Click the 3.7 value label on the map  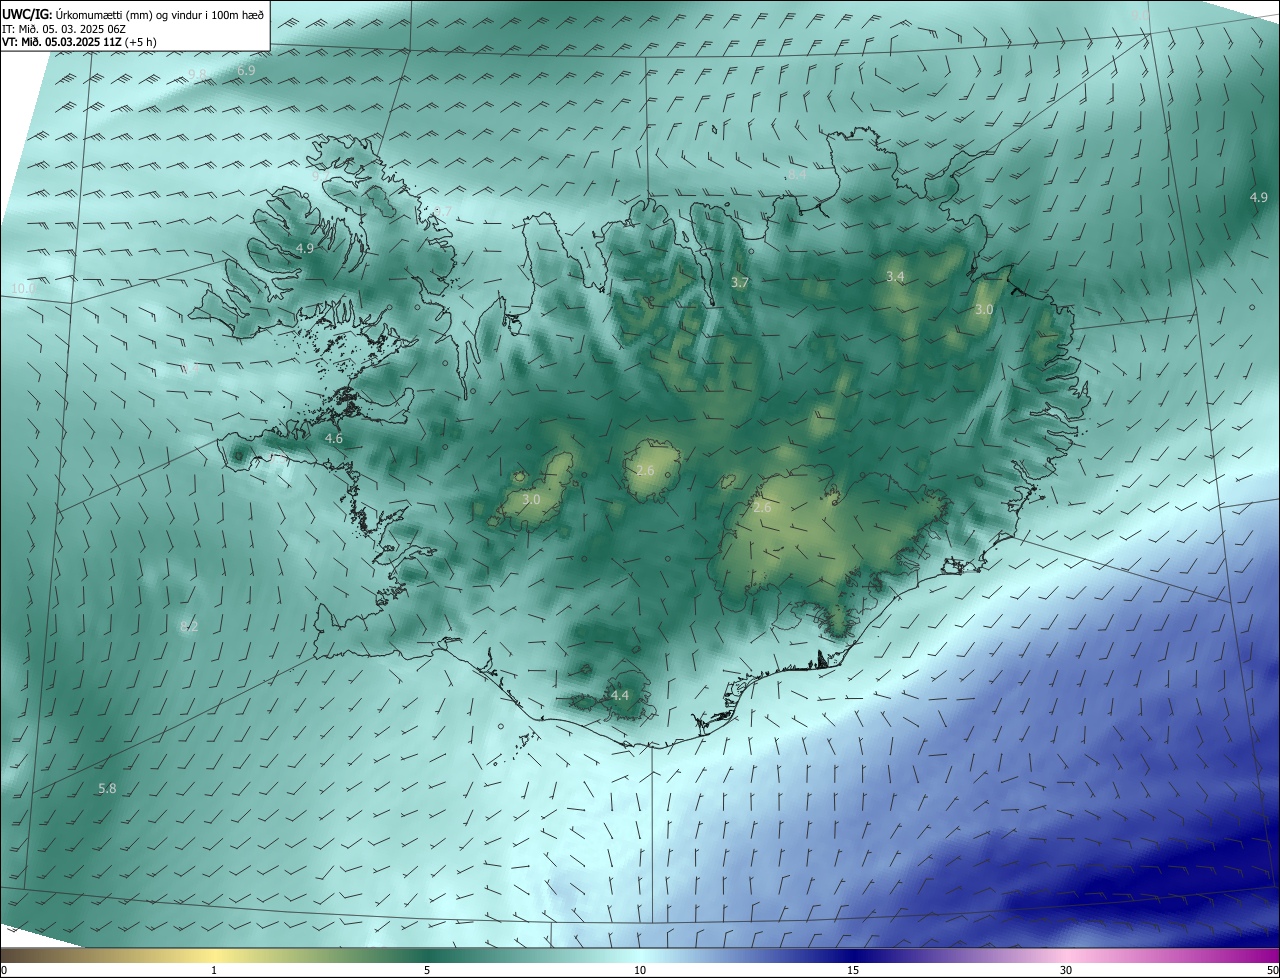coord(739,283)
